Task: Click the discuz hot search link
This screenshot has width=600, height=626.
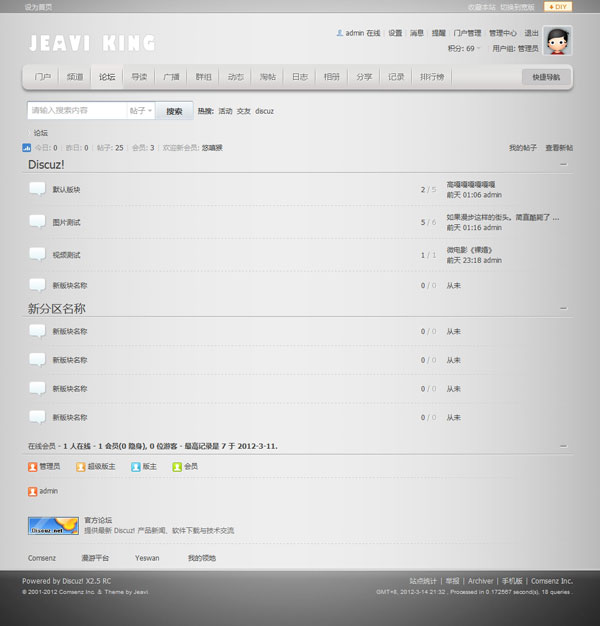Action: pos(264,111)
